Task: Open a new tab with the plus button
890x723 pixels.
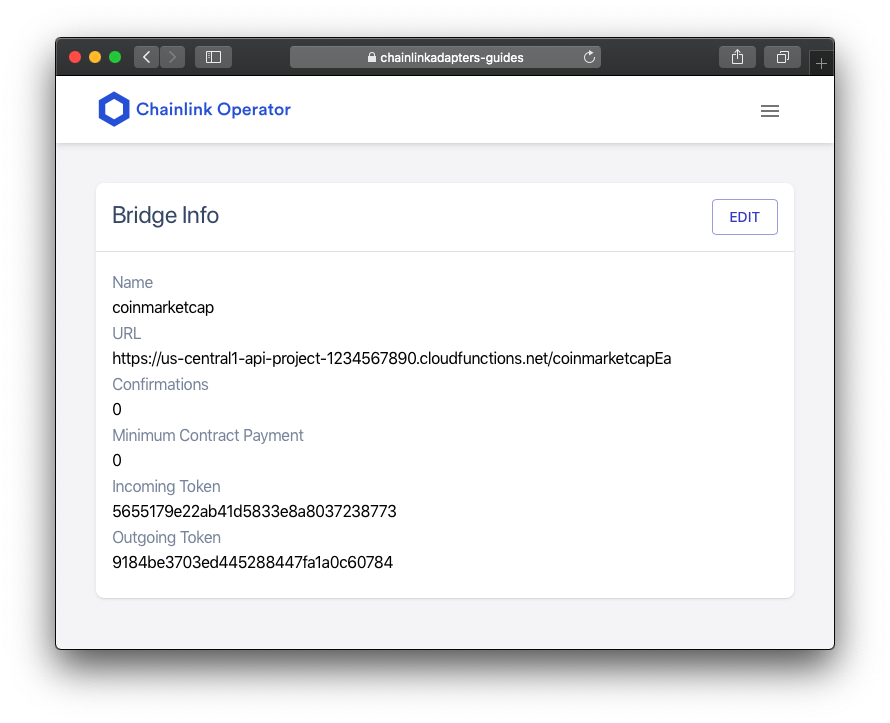Action: (x=821, y=64)
